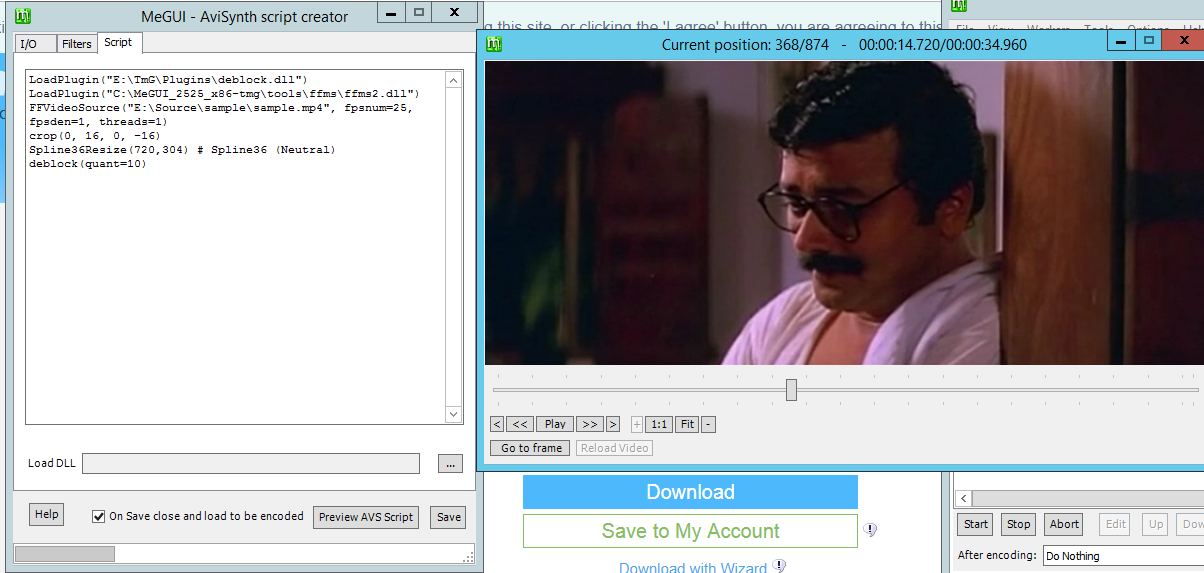The image size is (1204, 573).
Task: Fit the preview to the window
Action: [687, 424]
